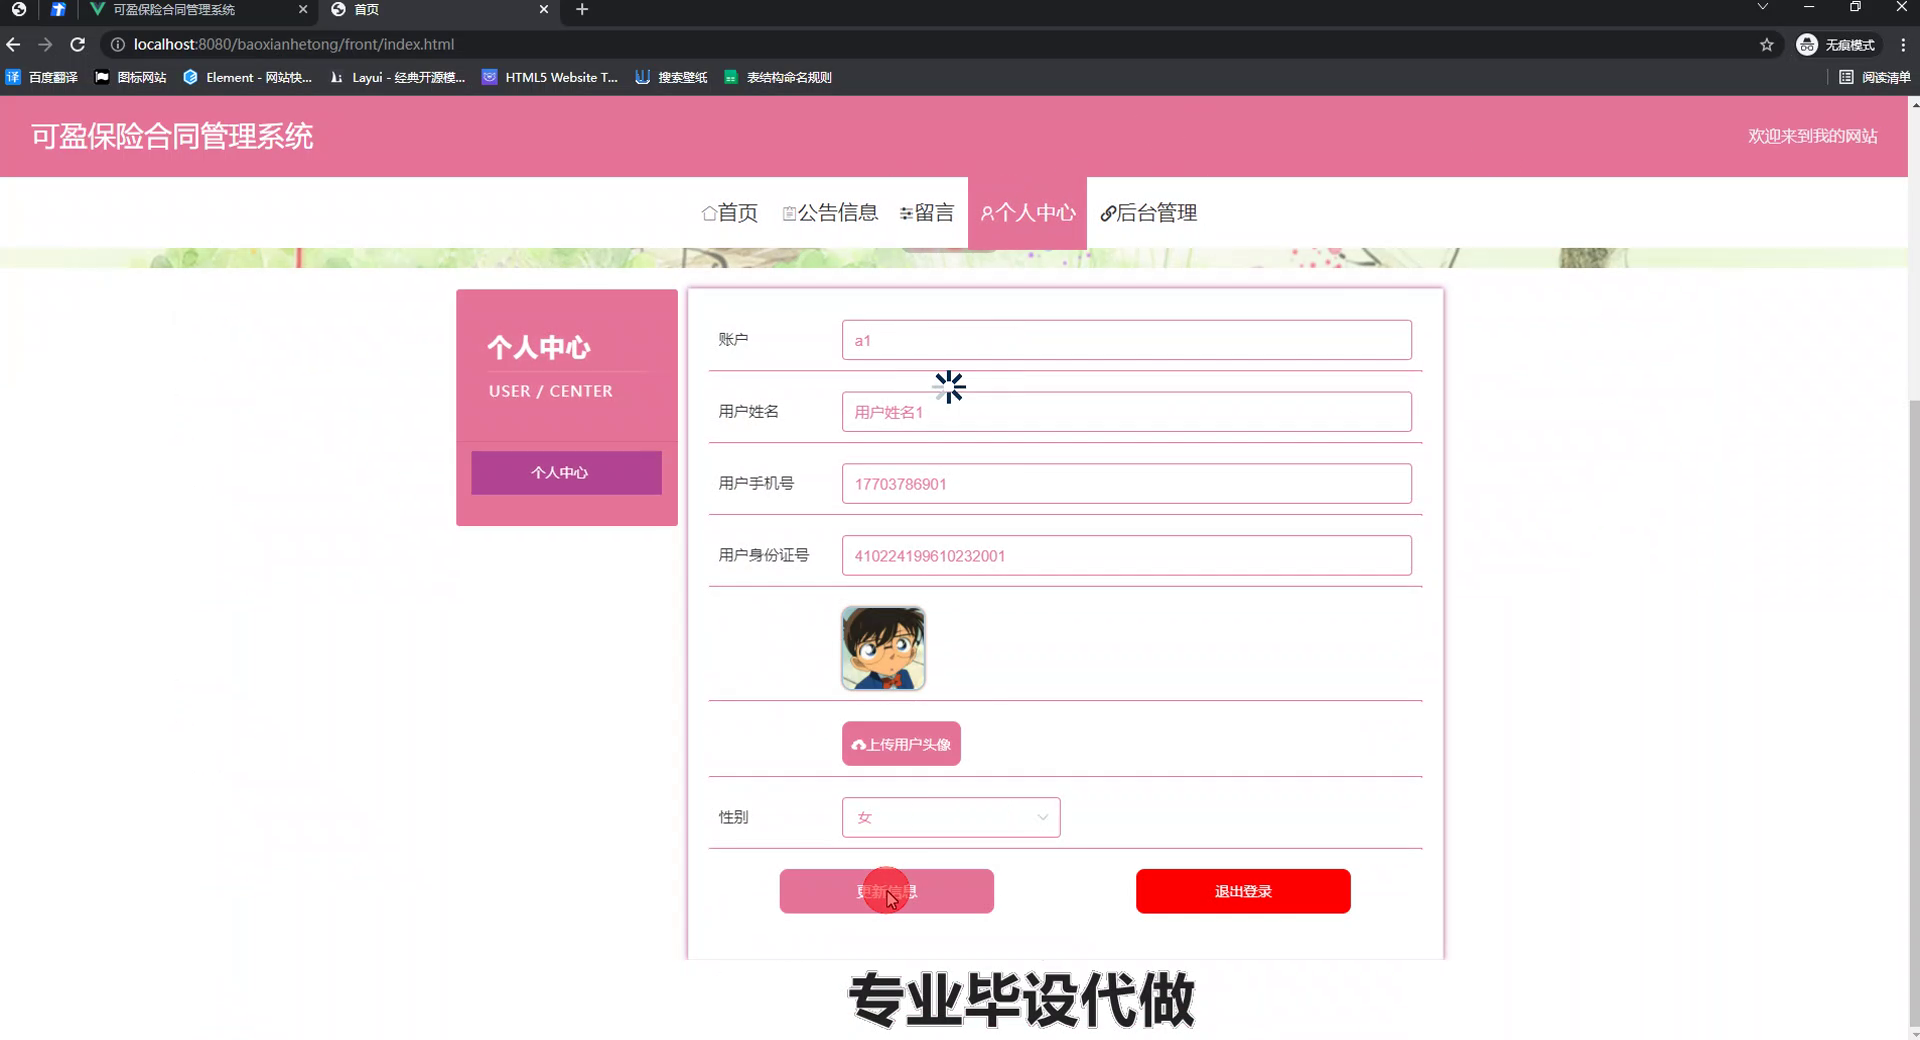Image resolution: width=1920 pixels, height=1040 pixels.
Task: Go to 首页 in navigation menu
Action: [x=730, y=213]
